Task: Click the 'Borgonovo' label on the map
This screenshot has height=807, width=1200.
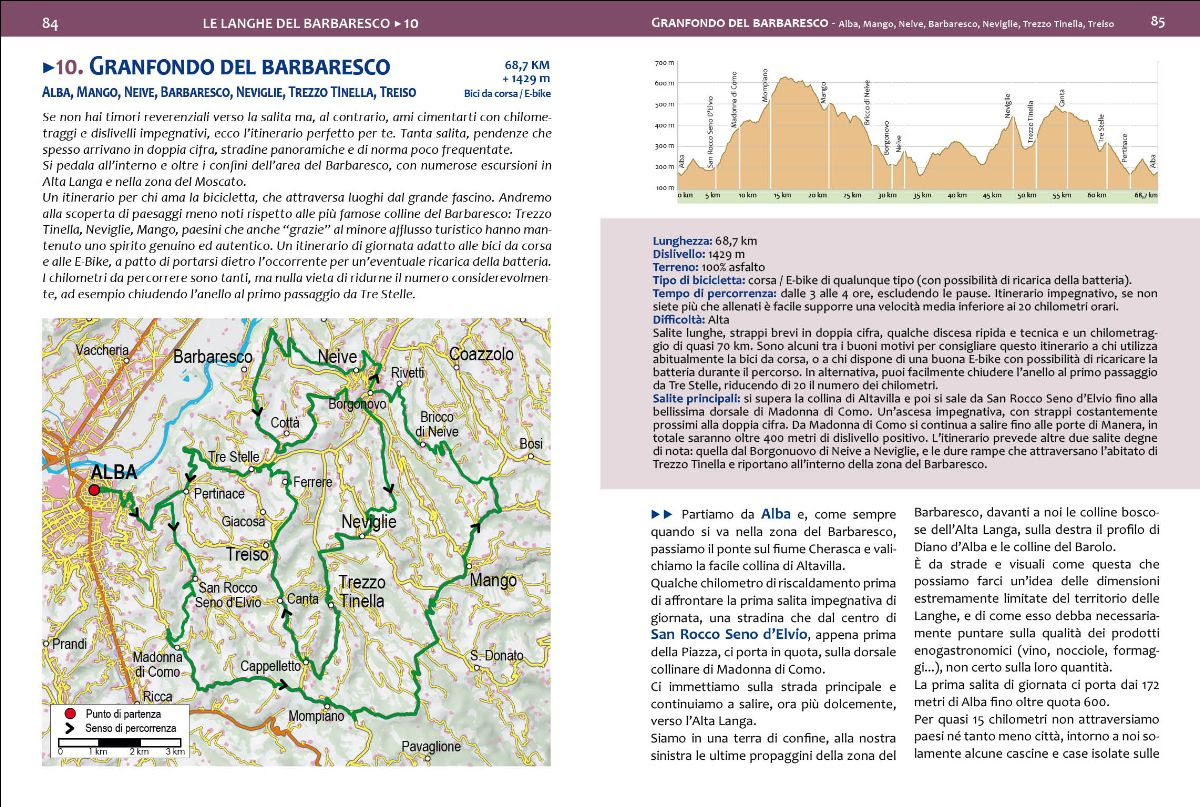Action: [358, 404]
